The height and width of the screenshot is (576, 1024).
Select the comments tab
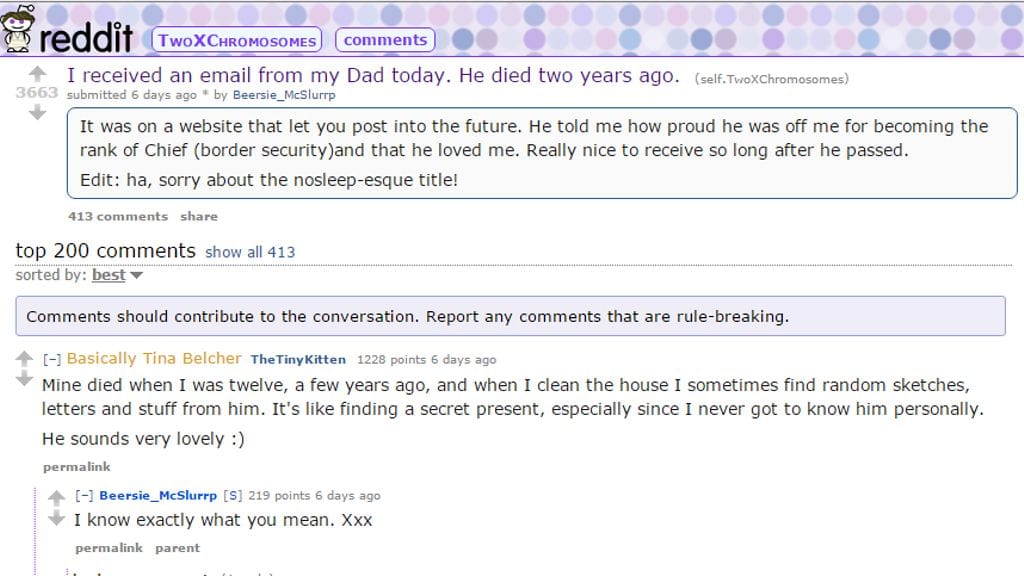(385, 40)
